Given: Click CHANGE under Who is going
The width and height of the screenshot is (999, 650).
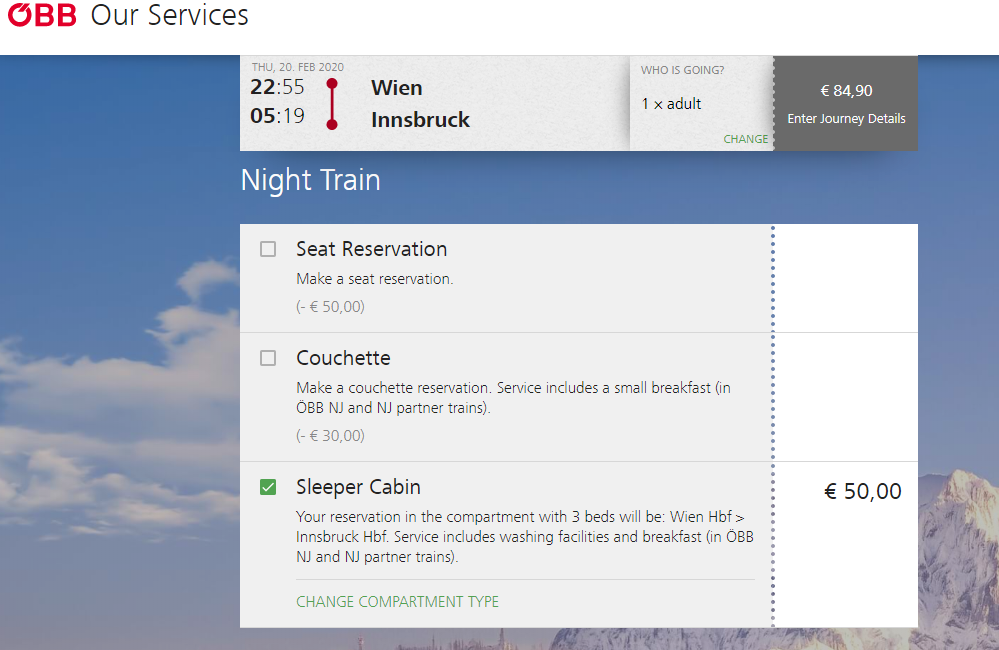Looking at the screenshot, I should pyautogui.click(x=745, y=139).
